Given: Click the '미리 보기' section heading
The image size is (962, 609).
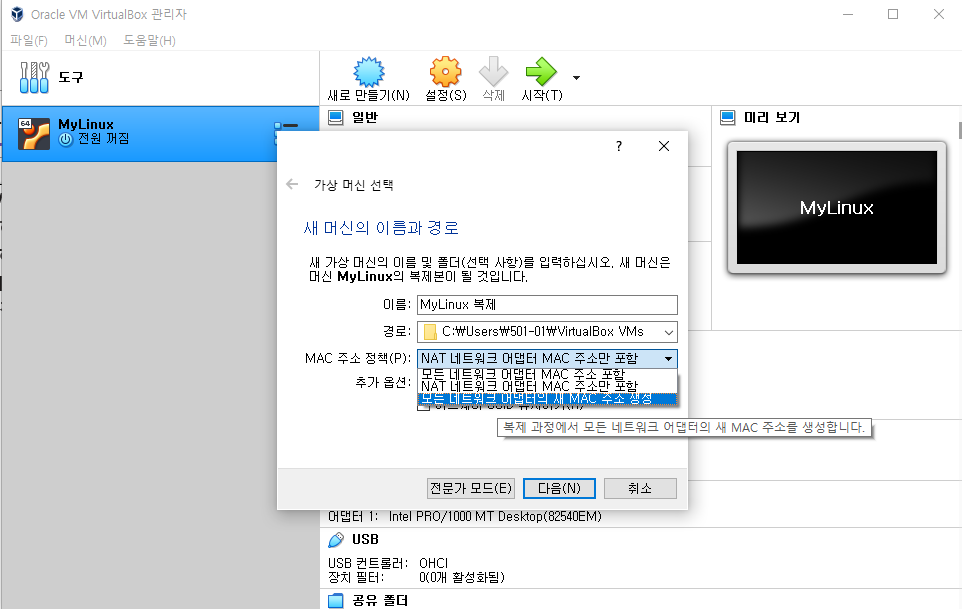Looking at the screenshot, I should pyautogui.click(x=772, y=117).
